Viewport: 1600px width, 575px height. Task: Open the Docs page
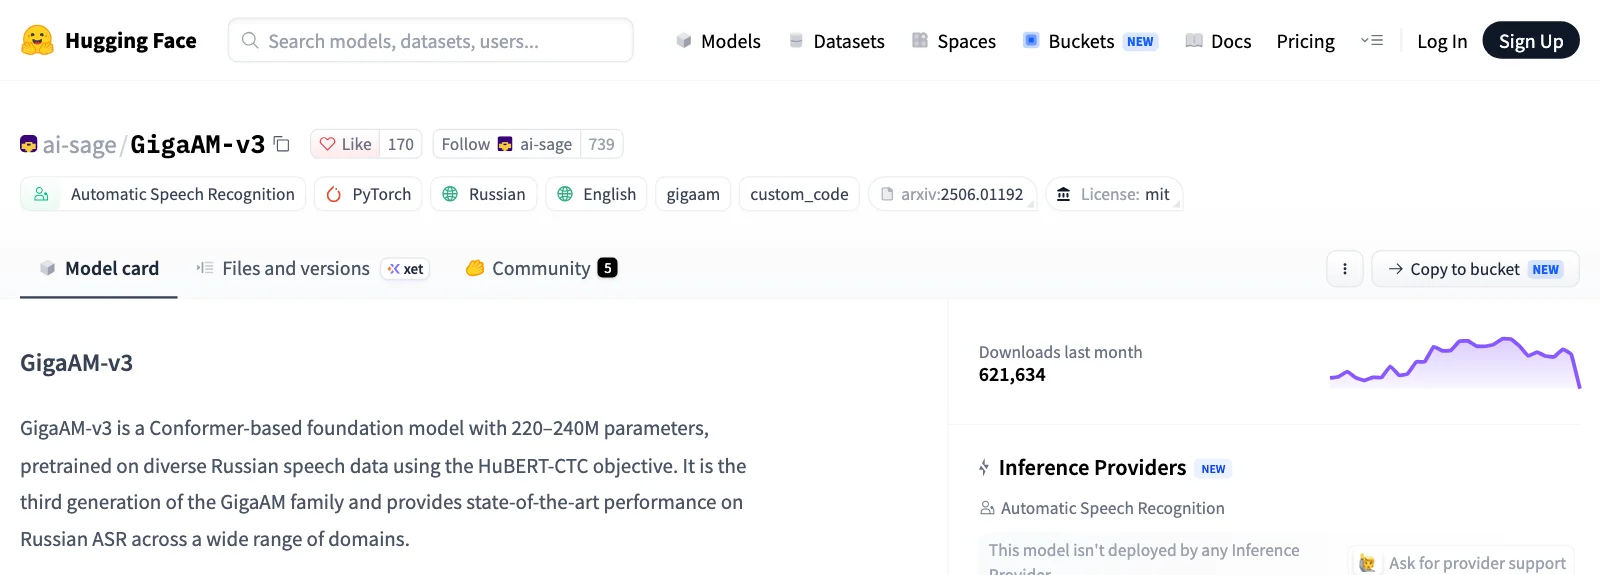click(1218, 41)
